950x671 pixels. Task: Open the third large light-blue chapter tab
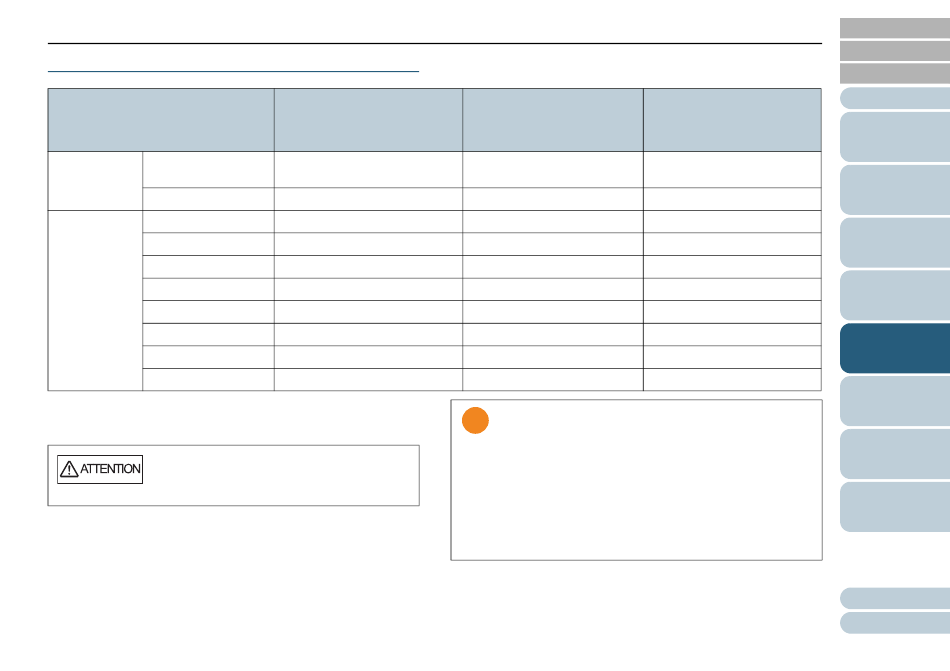pos(895,243)
